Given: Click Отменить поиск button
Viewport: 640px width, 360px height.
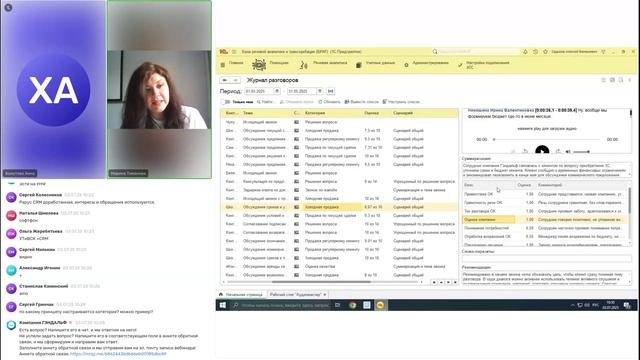Looking at the screenshot, I should [x=297, y=102].
